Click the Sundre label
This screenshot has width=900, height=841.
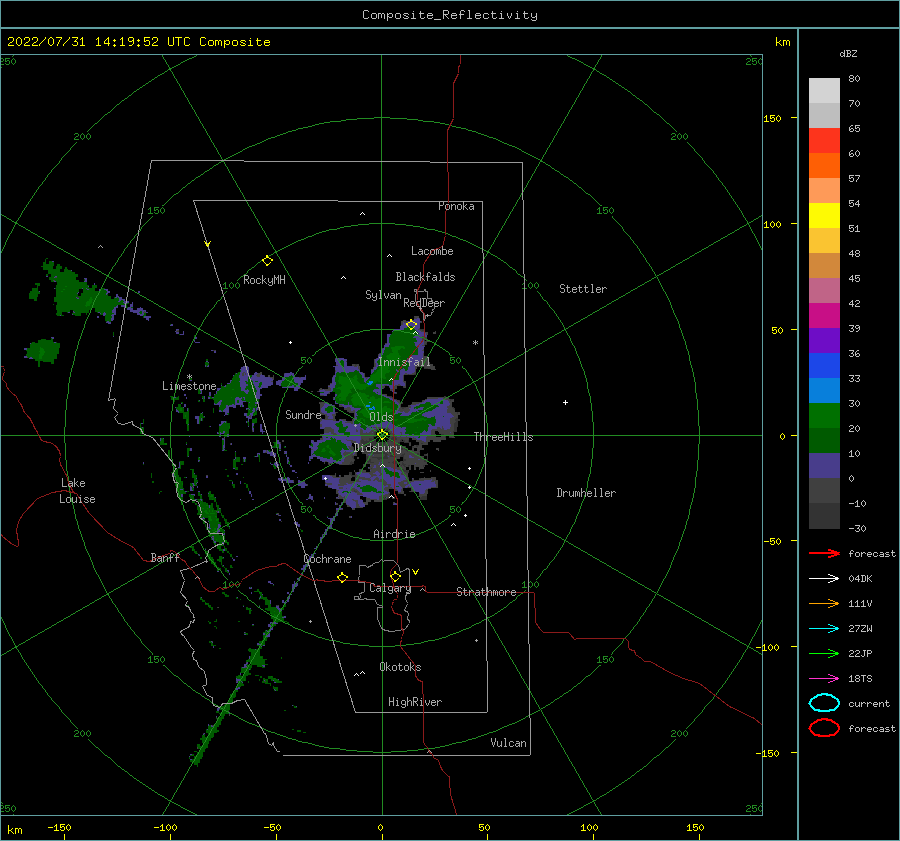coord(303,414)
